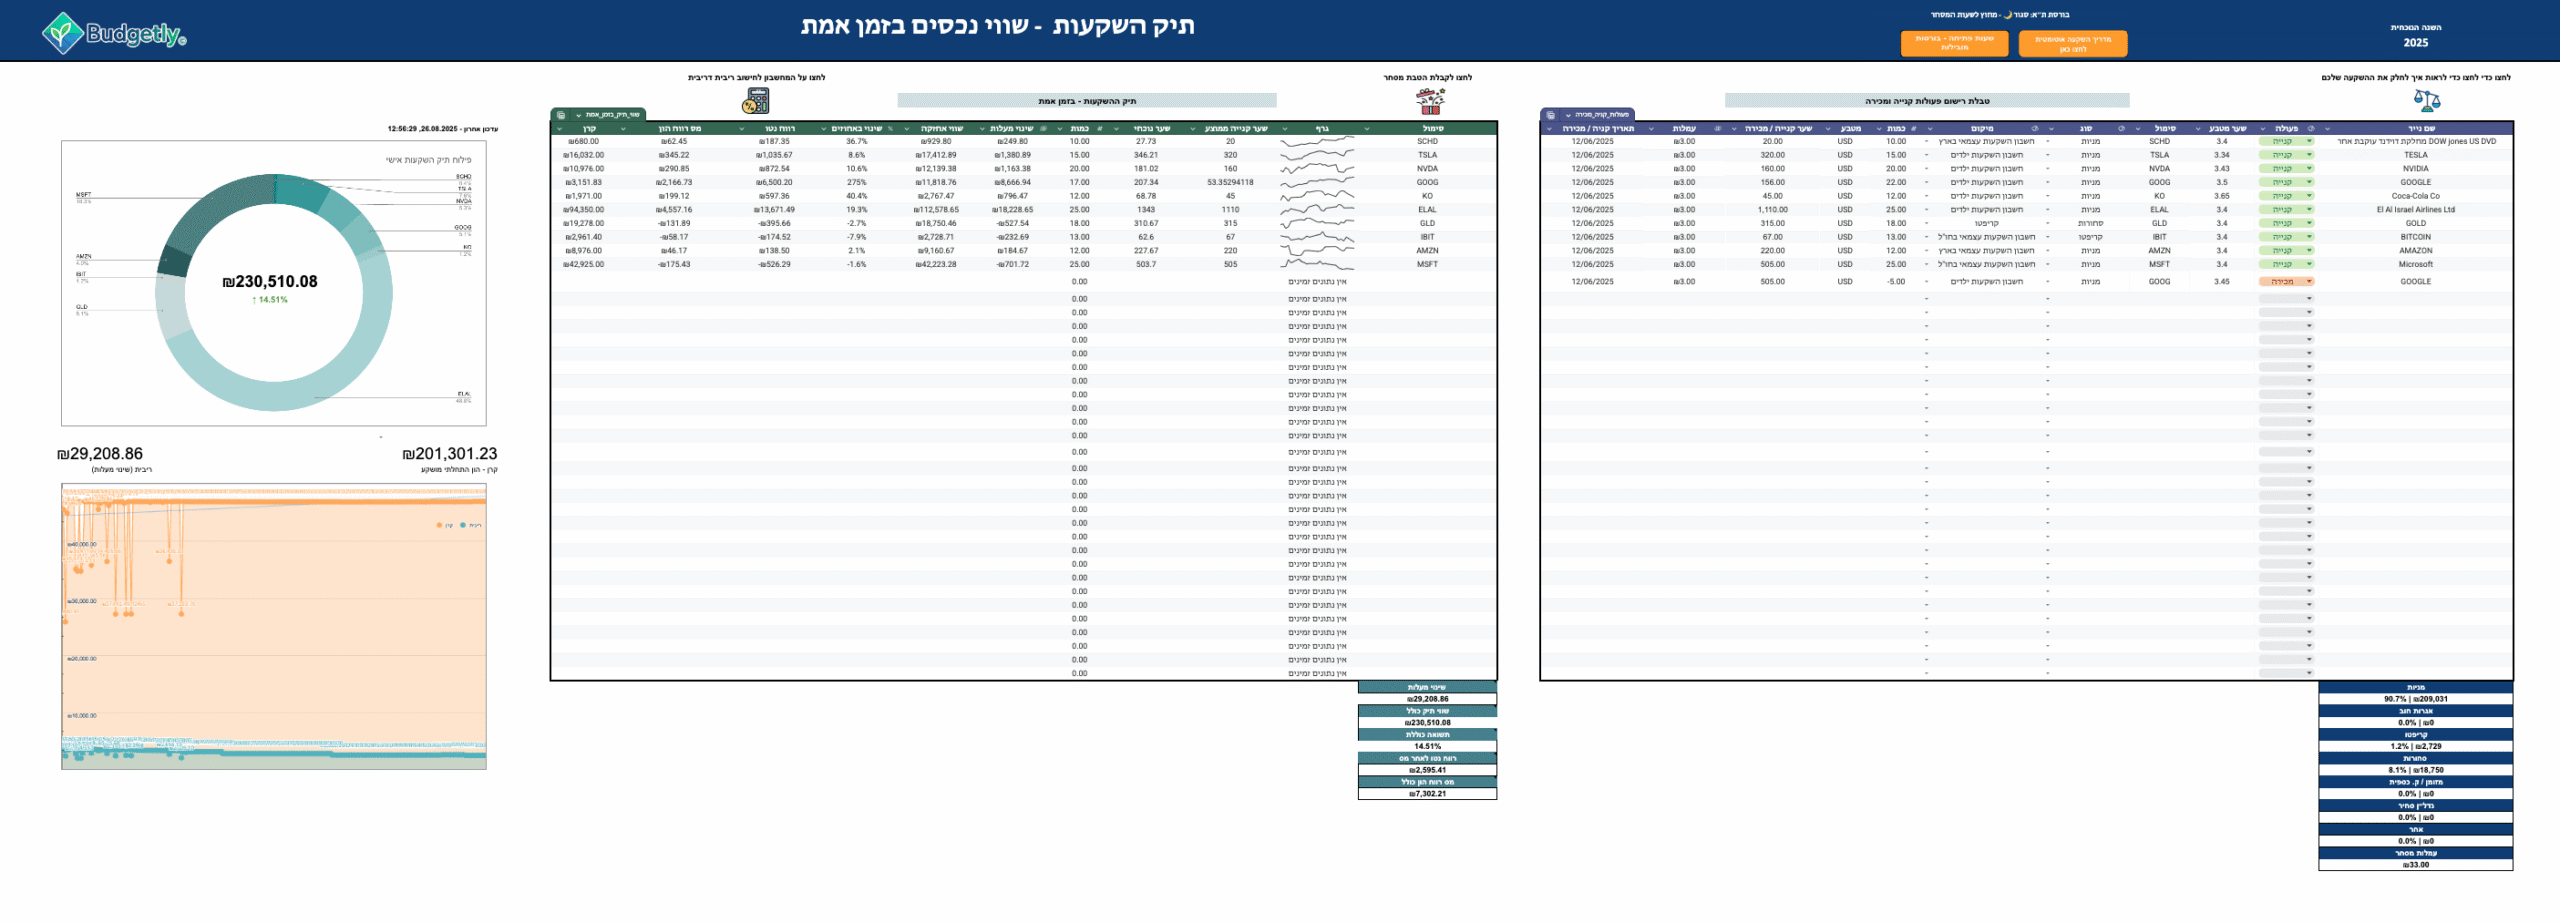Open the purple buy/sell table name tab menu
This screenshot has width=2560, height=923.
click(x=1568, y=115)
